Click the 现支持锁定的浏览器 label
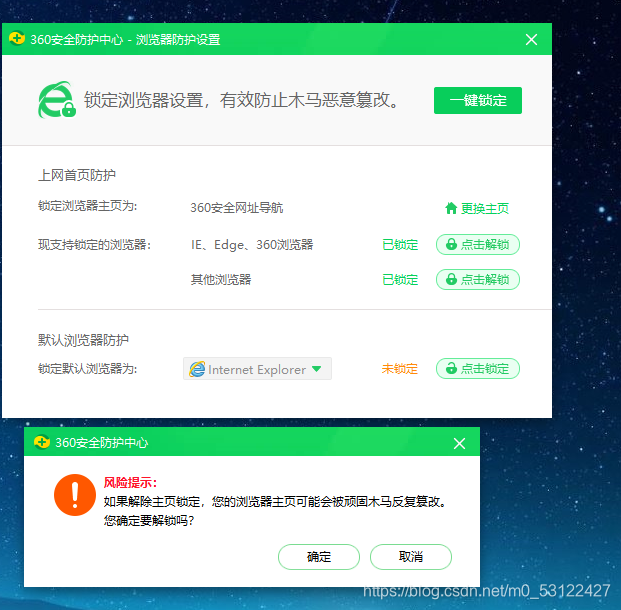The height and width of the screenshot is (610, 621). pyautogui.click(x=95, y=245)
